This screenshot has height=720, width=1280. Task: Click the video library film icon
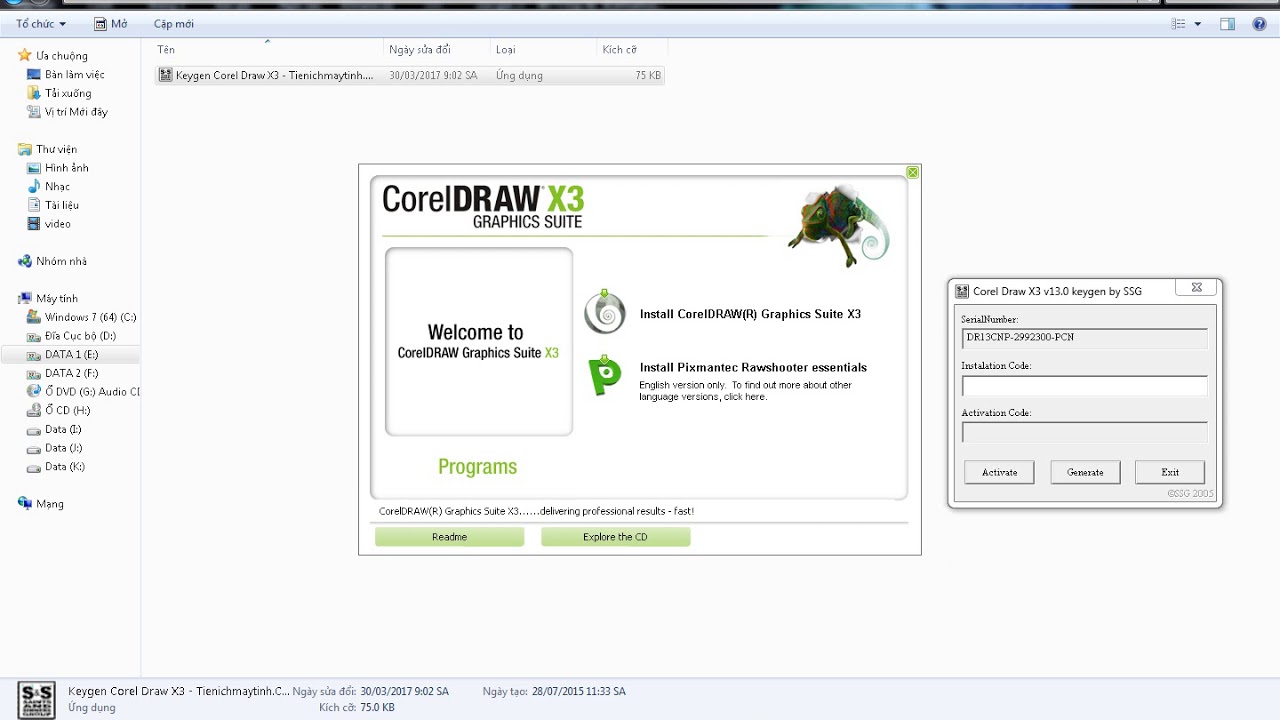[34, 224]
